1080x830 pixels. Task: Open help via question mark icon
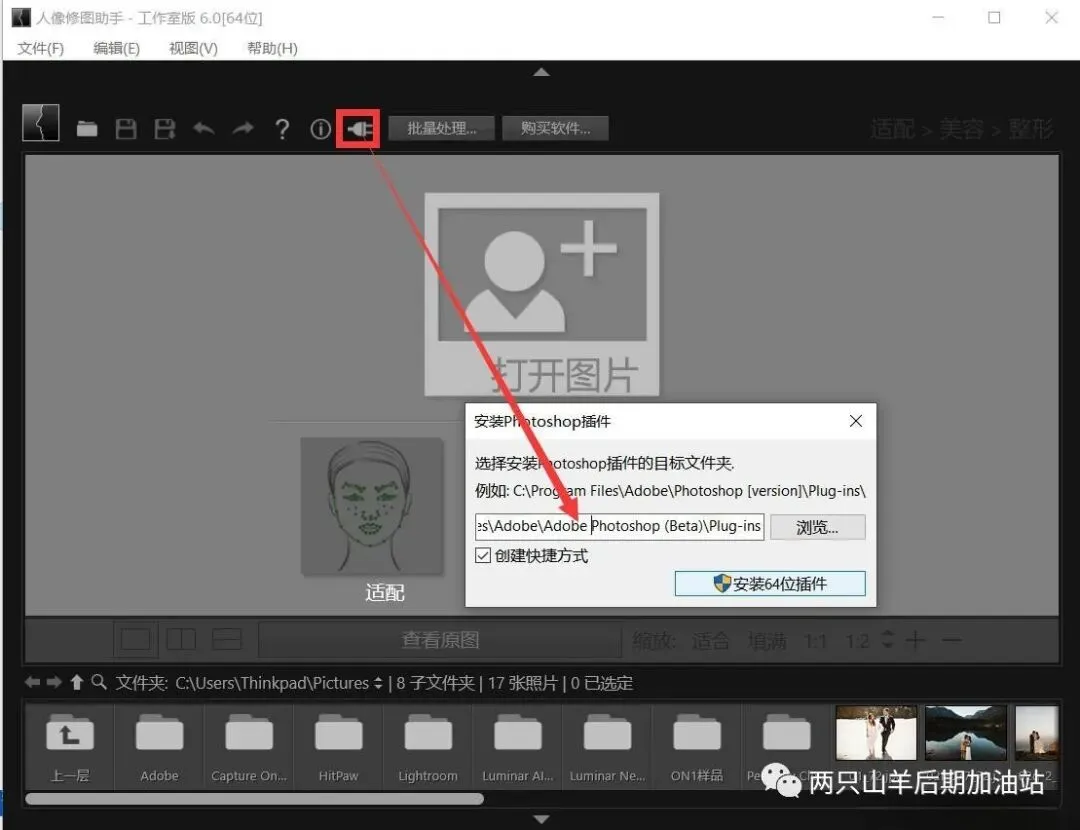pyautogui.click(x=282, y=129)
